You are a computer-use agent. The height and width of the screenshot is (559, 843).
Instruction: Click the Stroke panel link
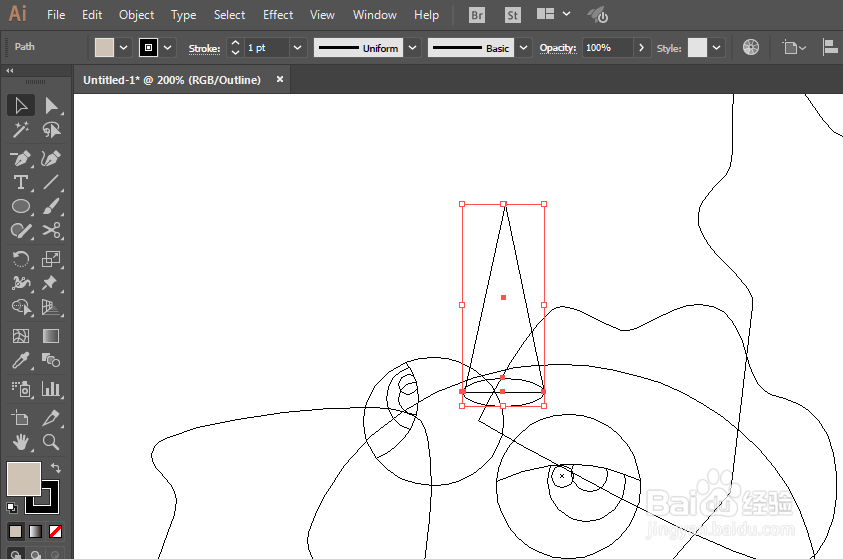click(x=204, y=48)
